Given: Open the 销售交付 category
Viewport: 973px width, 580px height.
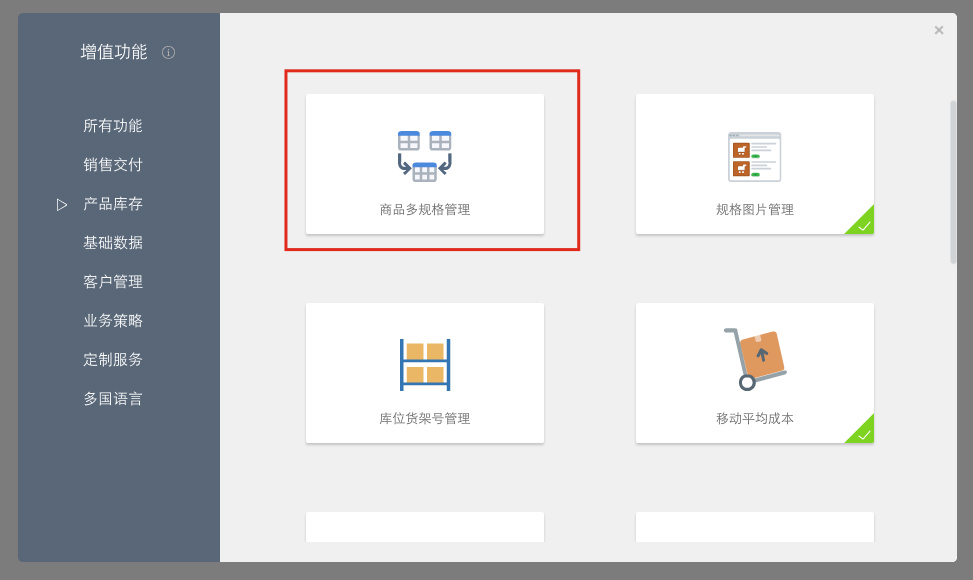Looking at the screenshot, I should coord(113,165).
